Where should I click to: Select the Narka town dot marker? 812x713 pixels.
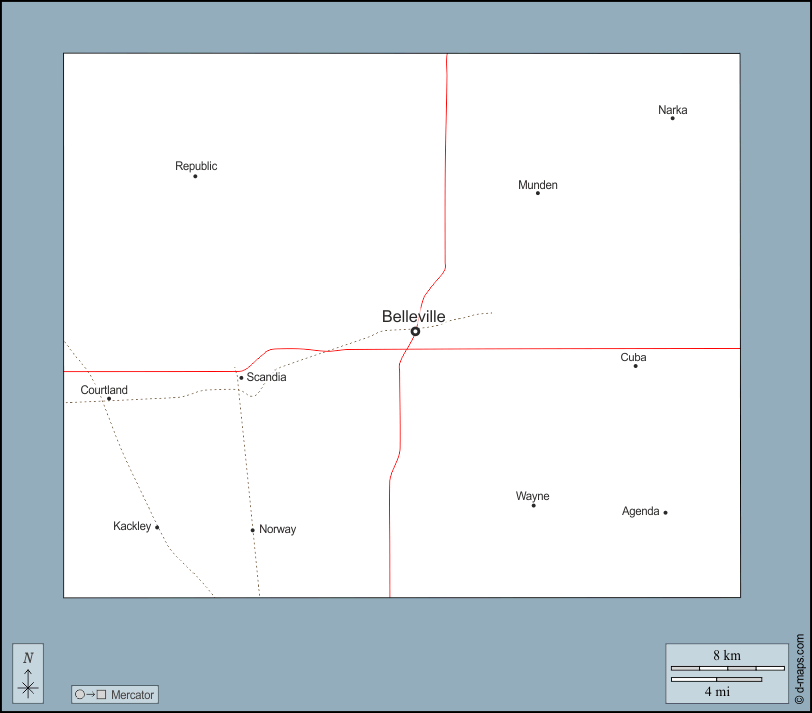672,118
